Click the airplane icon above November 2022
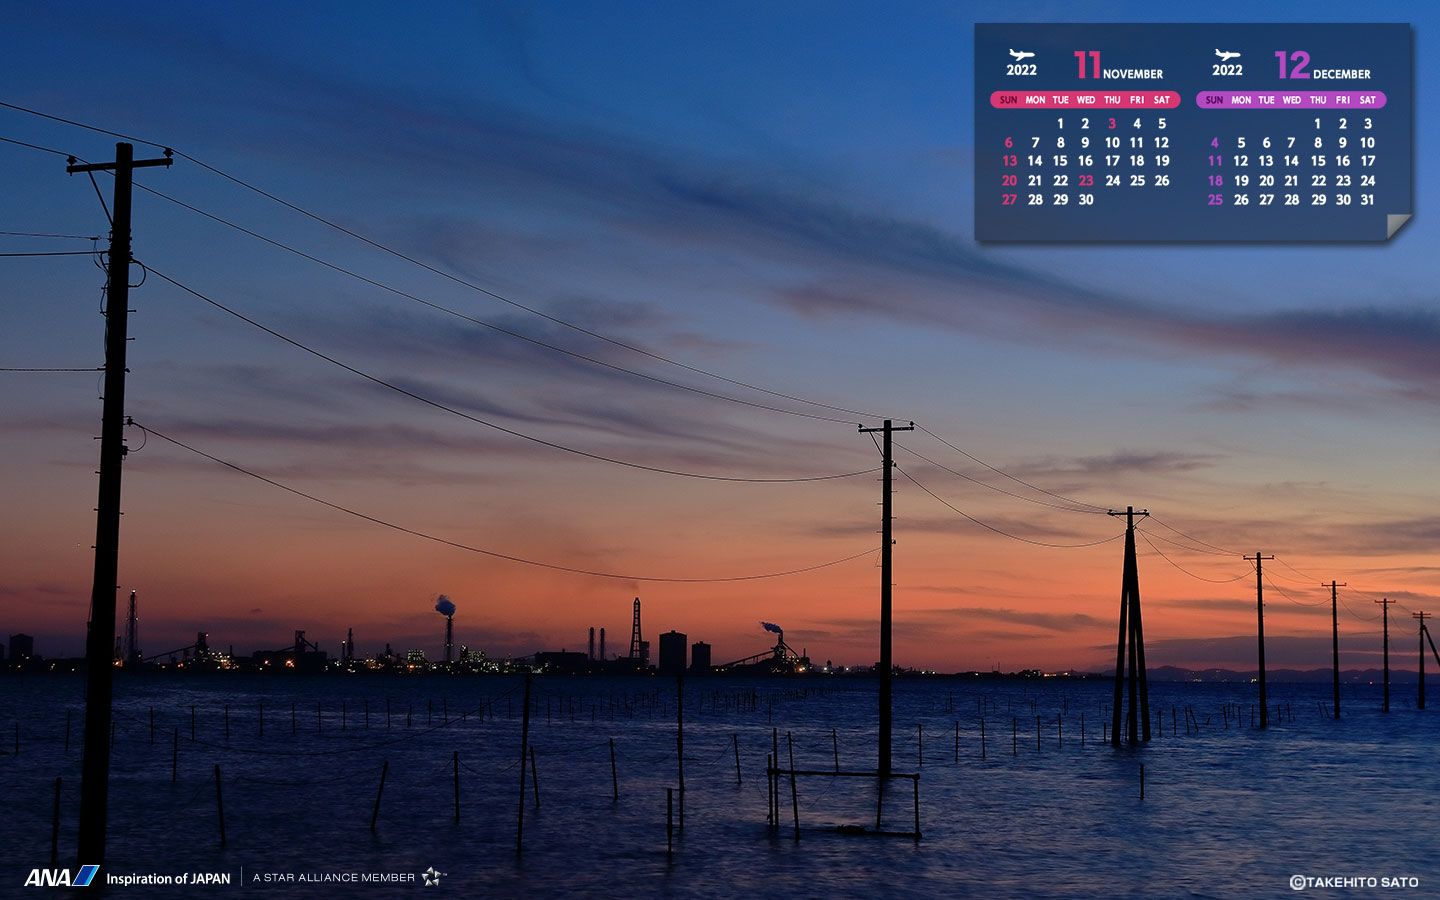The width and height of the screenshot is (1440, 900). click(x=1021, y=55)
